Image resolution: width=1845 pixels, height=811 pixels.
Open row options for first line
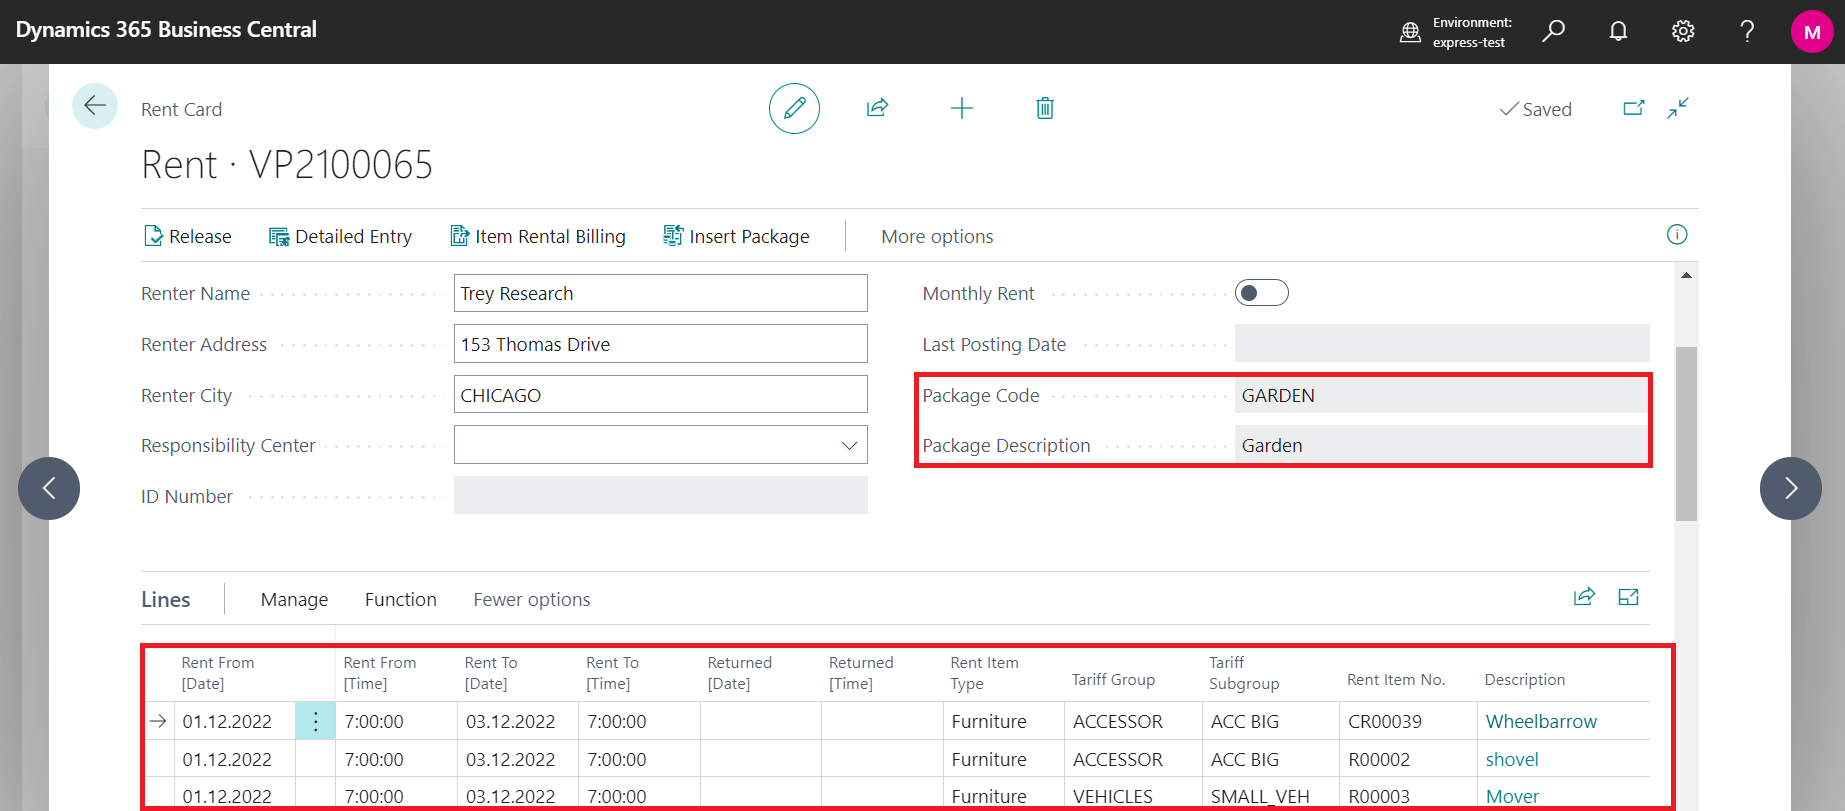[315, 721]
